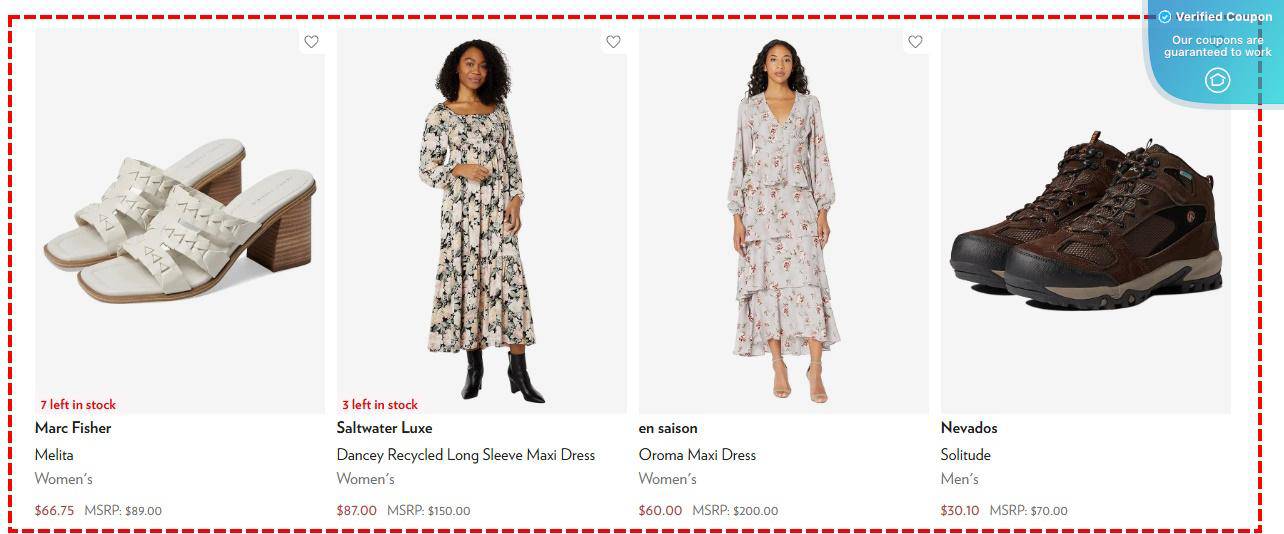
Task: Open the Melita product link
Action: coord(54,455)
